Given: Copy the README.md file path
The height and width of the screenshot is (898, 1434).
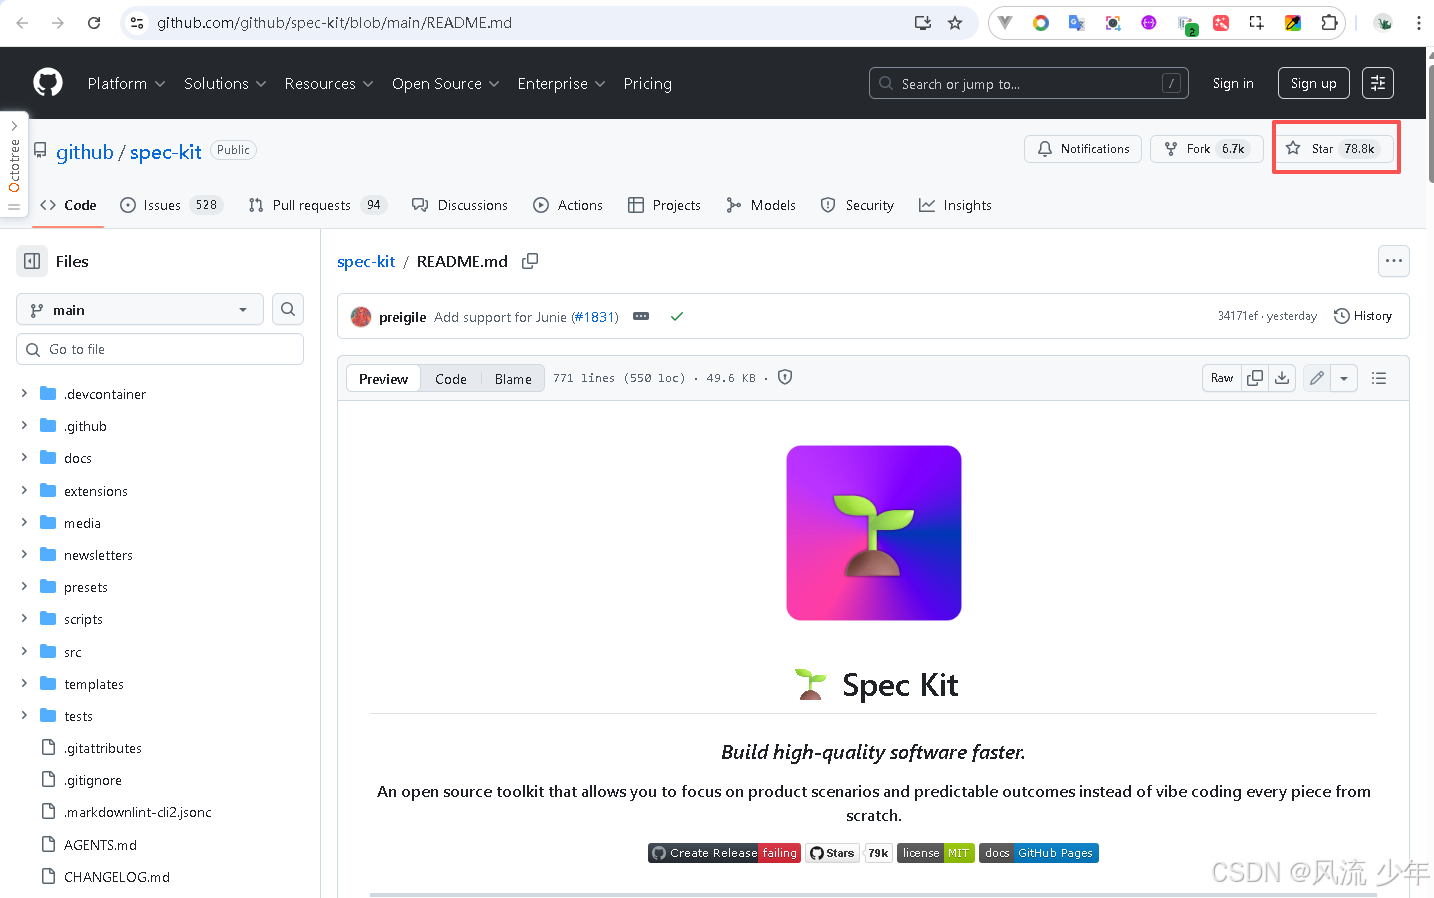Looking at the screenshot, I should pyautogui.click(x=530, y=261).
